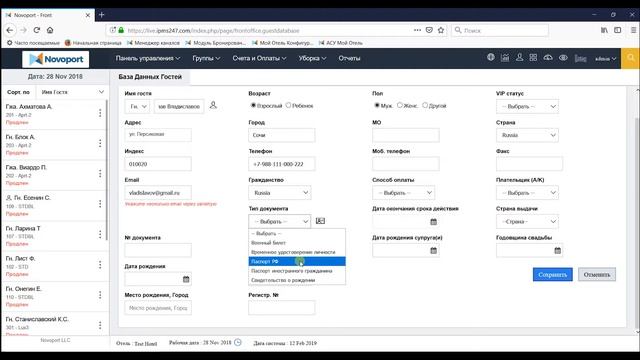Viewport: 640px width, 360px height.
Task: Click the Email input field
Action: tap(158, 193)
